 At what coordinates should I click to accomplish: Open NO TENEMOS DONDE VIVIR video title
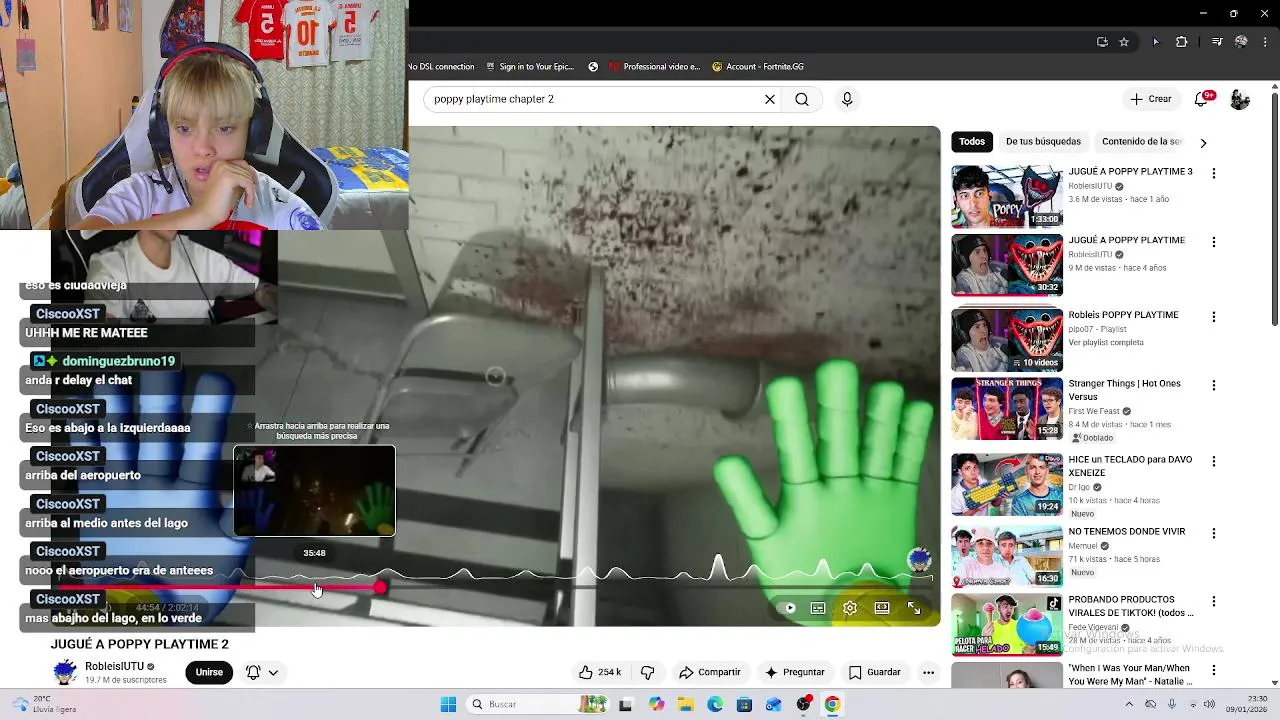pos(1127,532)
